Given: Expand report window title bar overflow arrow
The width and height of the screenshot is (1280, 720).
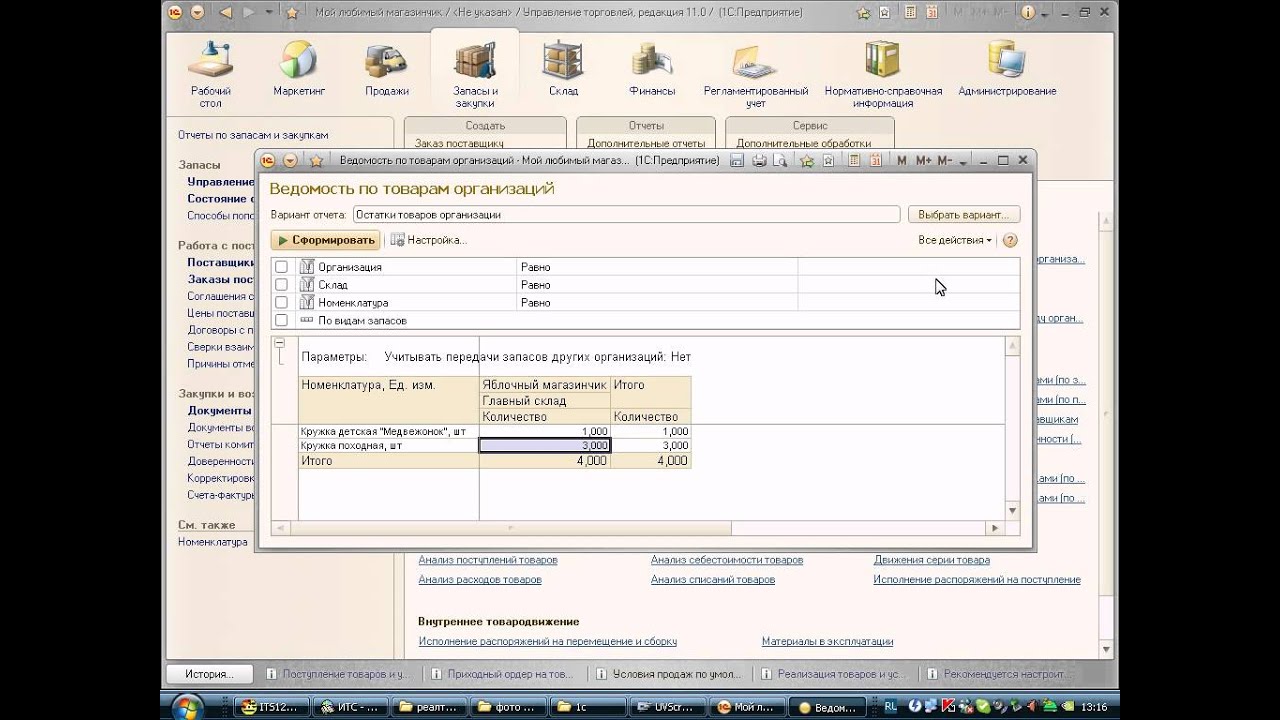Looking at the screenshot, I should [x=964, y=161].
